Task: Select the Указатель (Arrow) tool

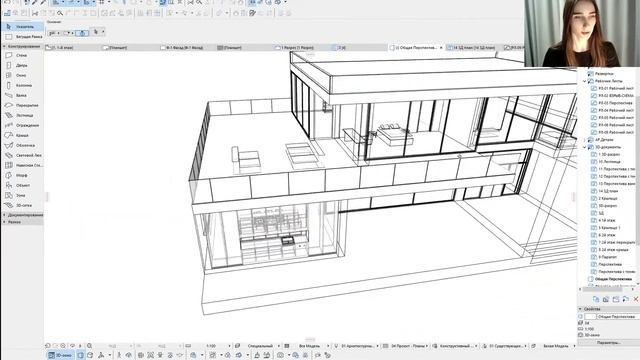Action: [x=22, y=27]
